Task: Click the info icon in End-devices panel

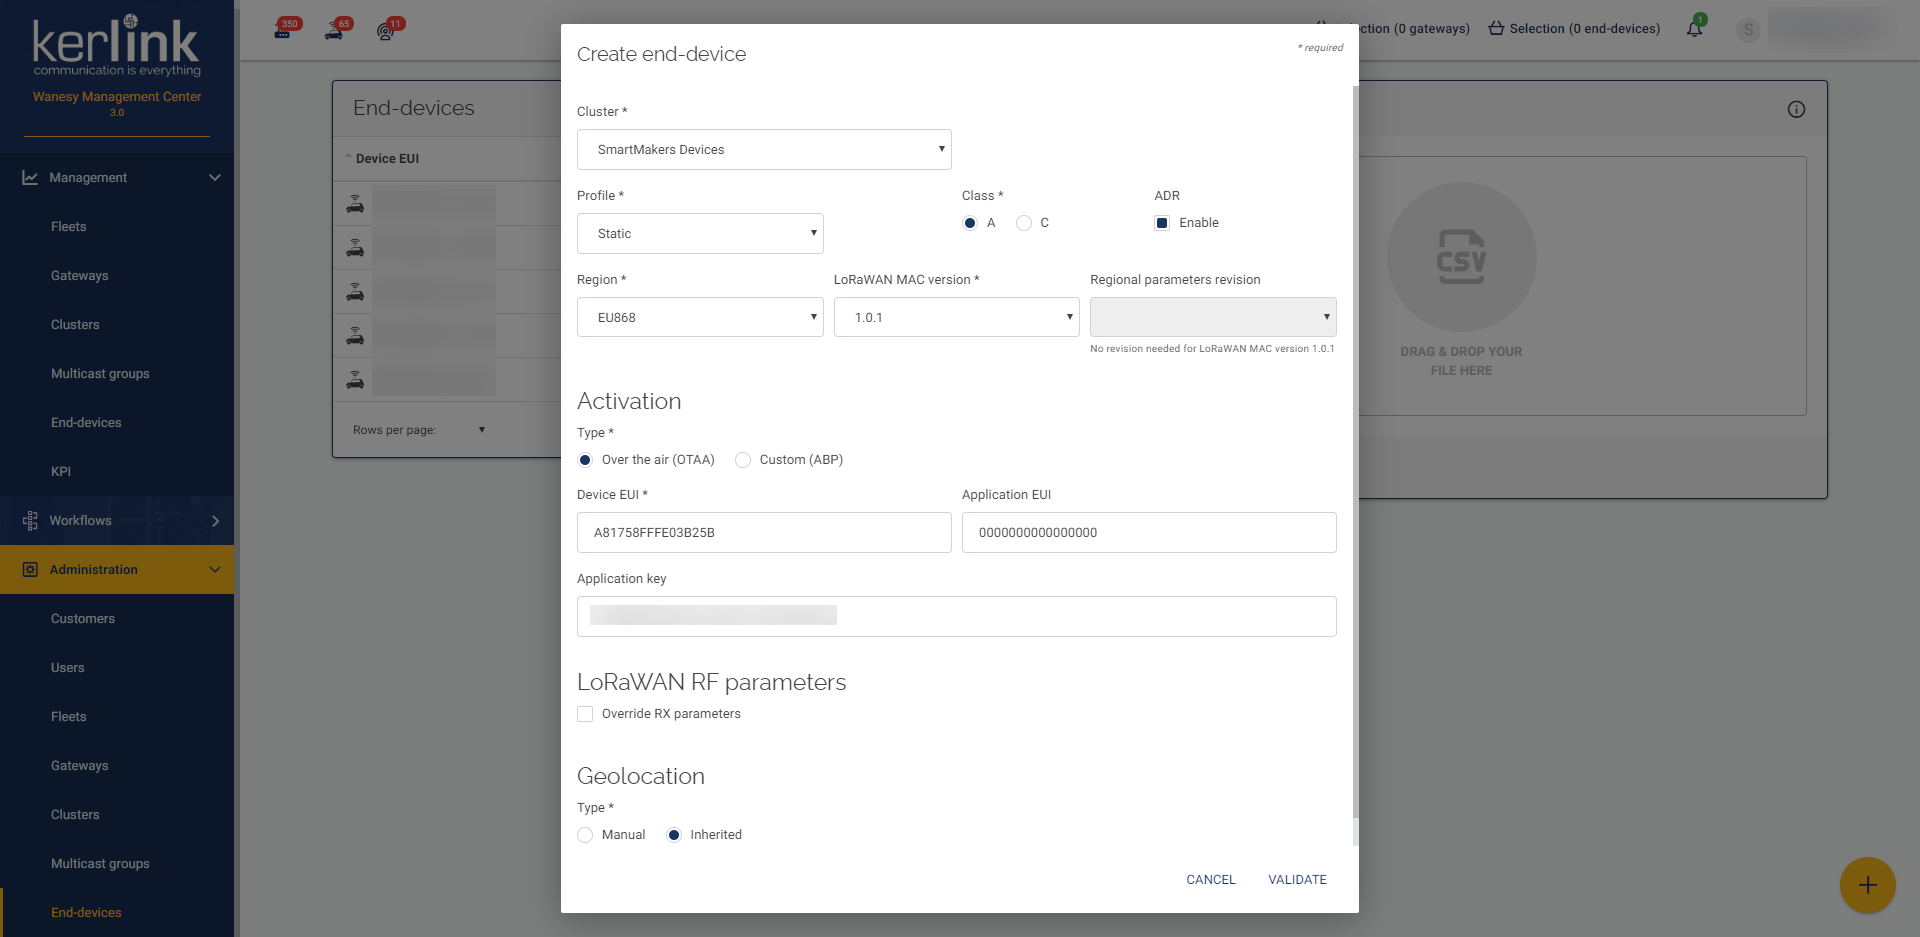Action: 1796,109
